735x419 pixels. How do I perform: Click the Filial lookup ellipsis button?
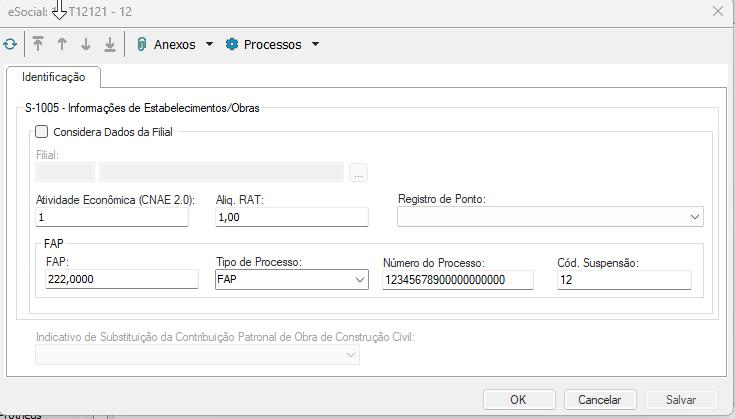tap(359, 173)
